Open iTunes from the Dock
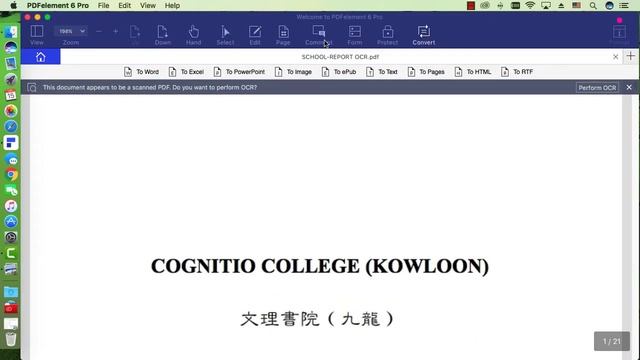 tap(11, 206)
